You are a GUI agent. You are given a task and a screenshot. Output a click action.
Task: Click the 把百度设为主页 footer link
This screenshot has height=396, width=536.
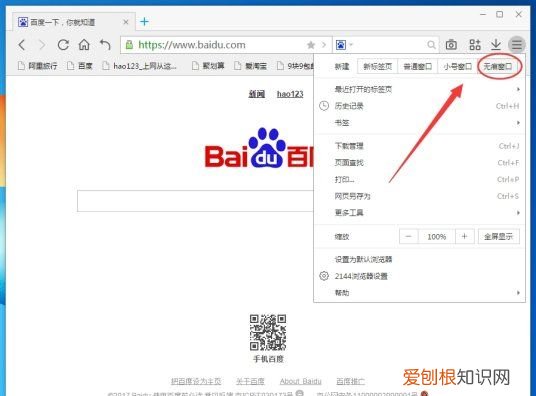tap(196, 381)
